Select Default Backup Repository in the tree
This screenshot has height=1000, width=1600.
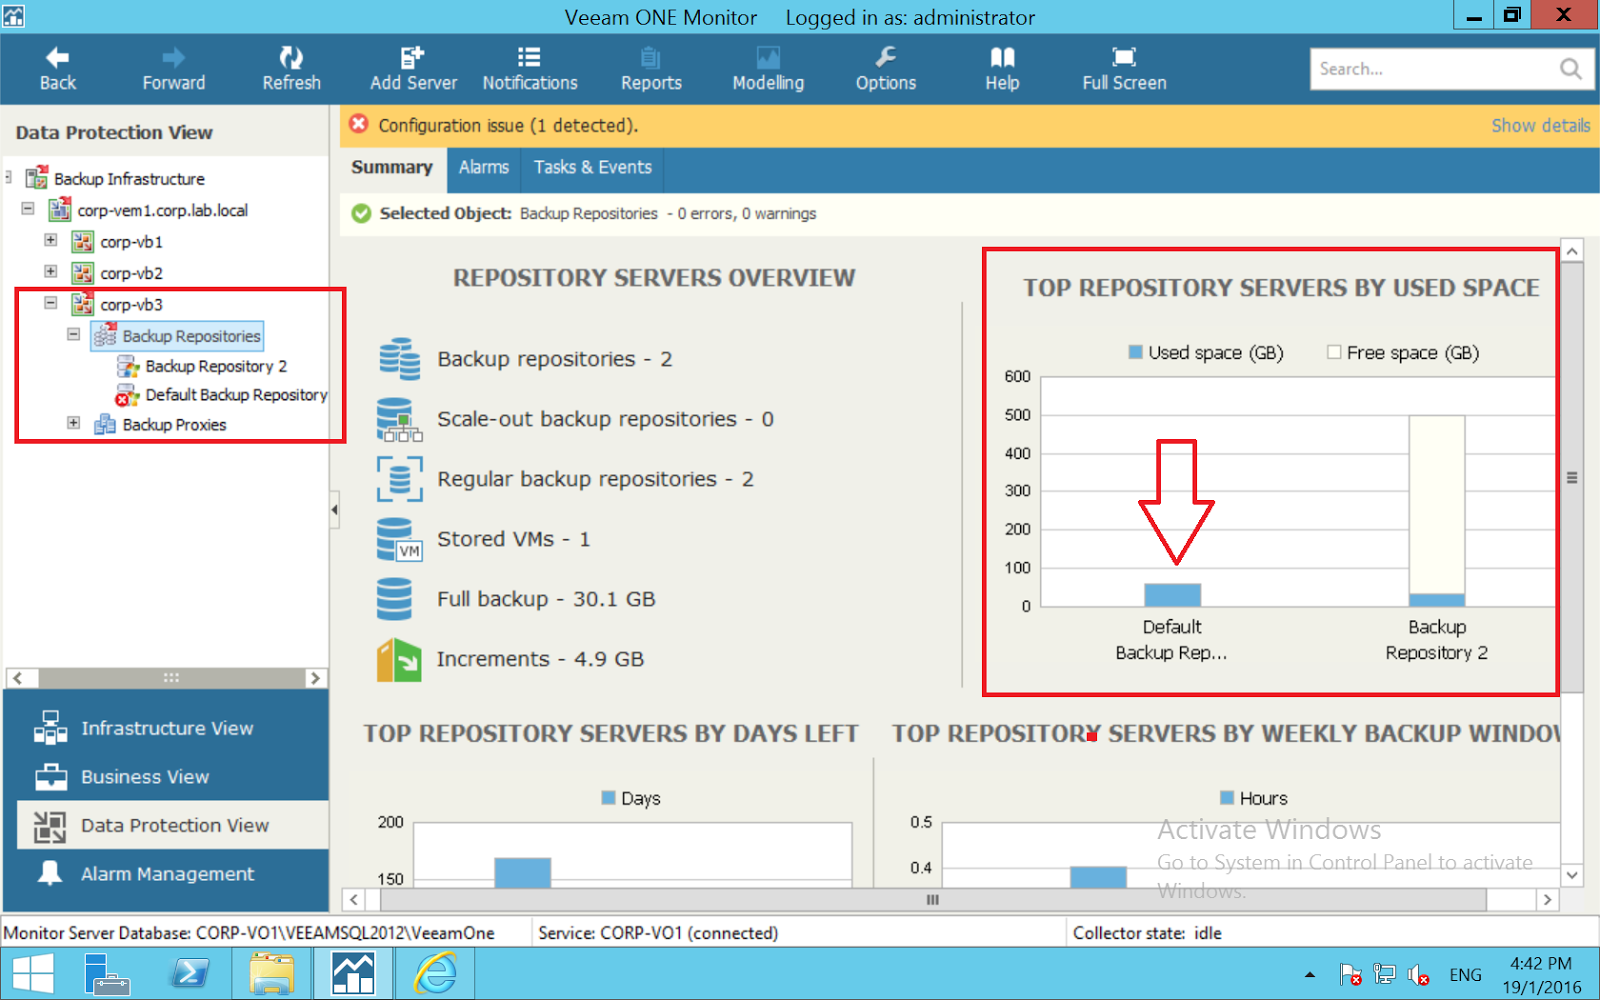tap(236, 395)
